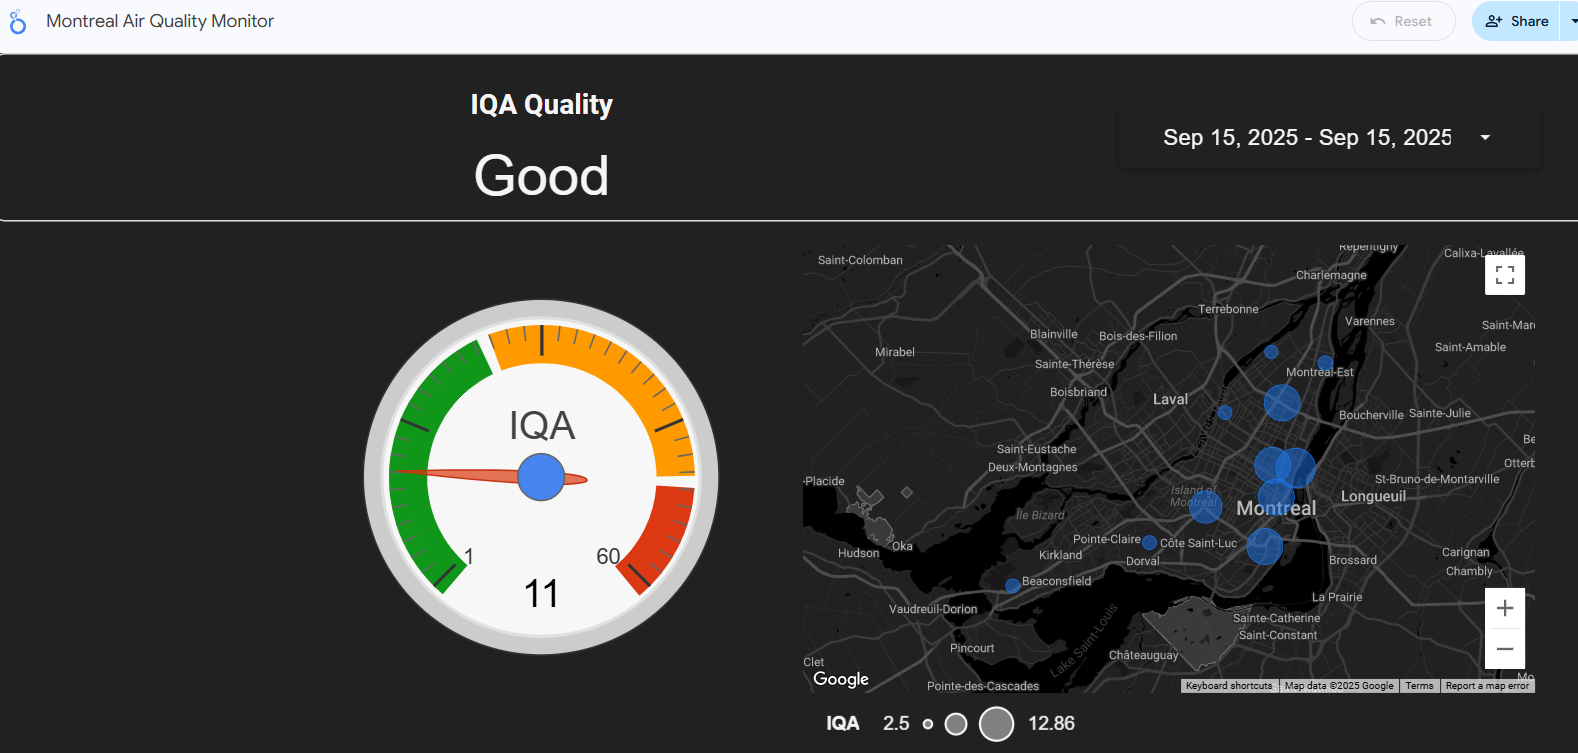Click the gauge's blue center needle hub
This screenshot has width=1578, height=753.
[x=541, y=477]
